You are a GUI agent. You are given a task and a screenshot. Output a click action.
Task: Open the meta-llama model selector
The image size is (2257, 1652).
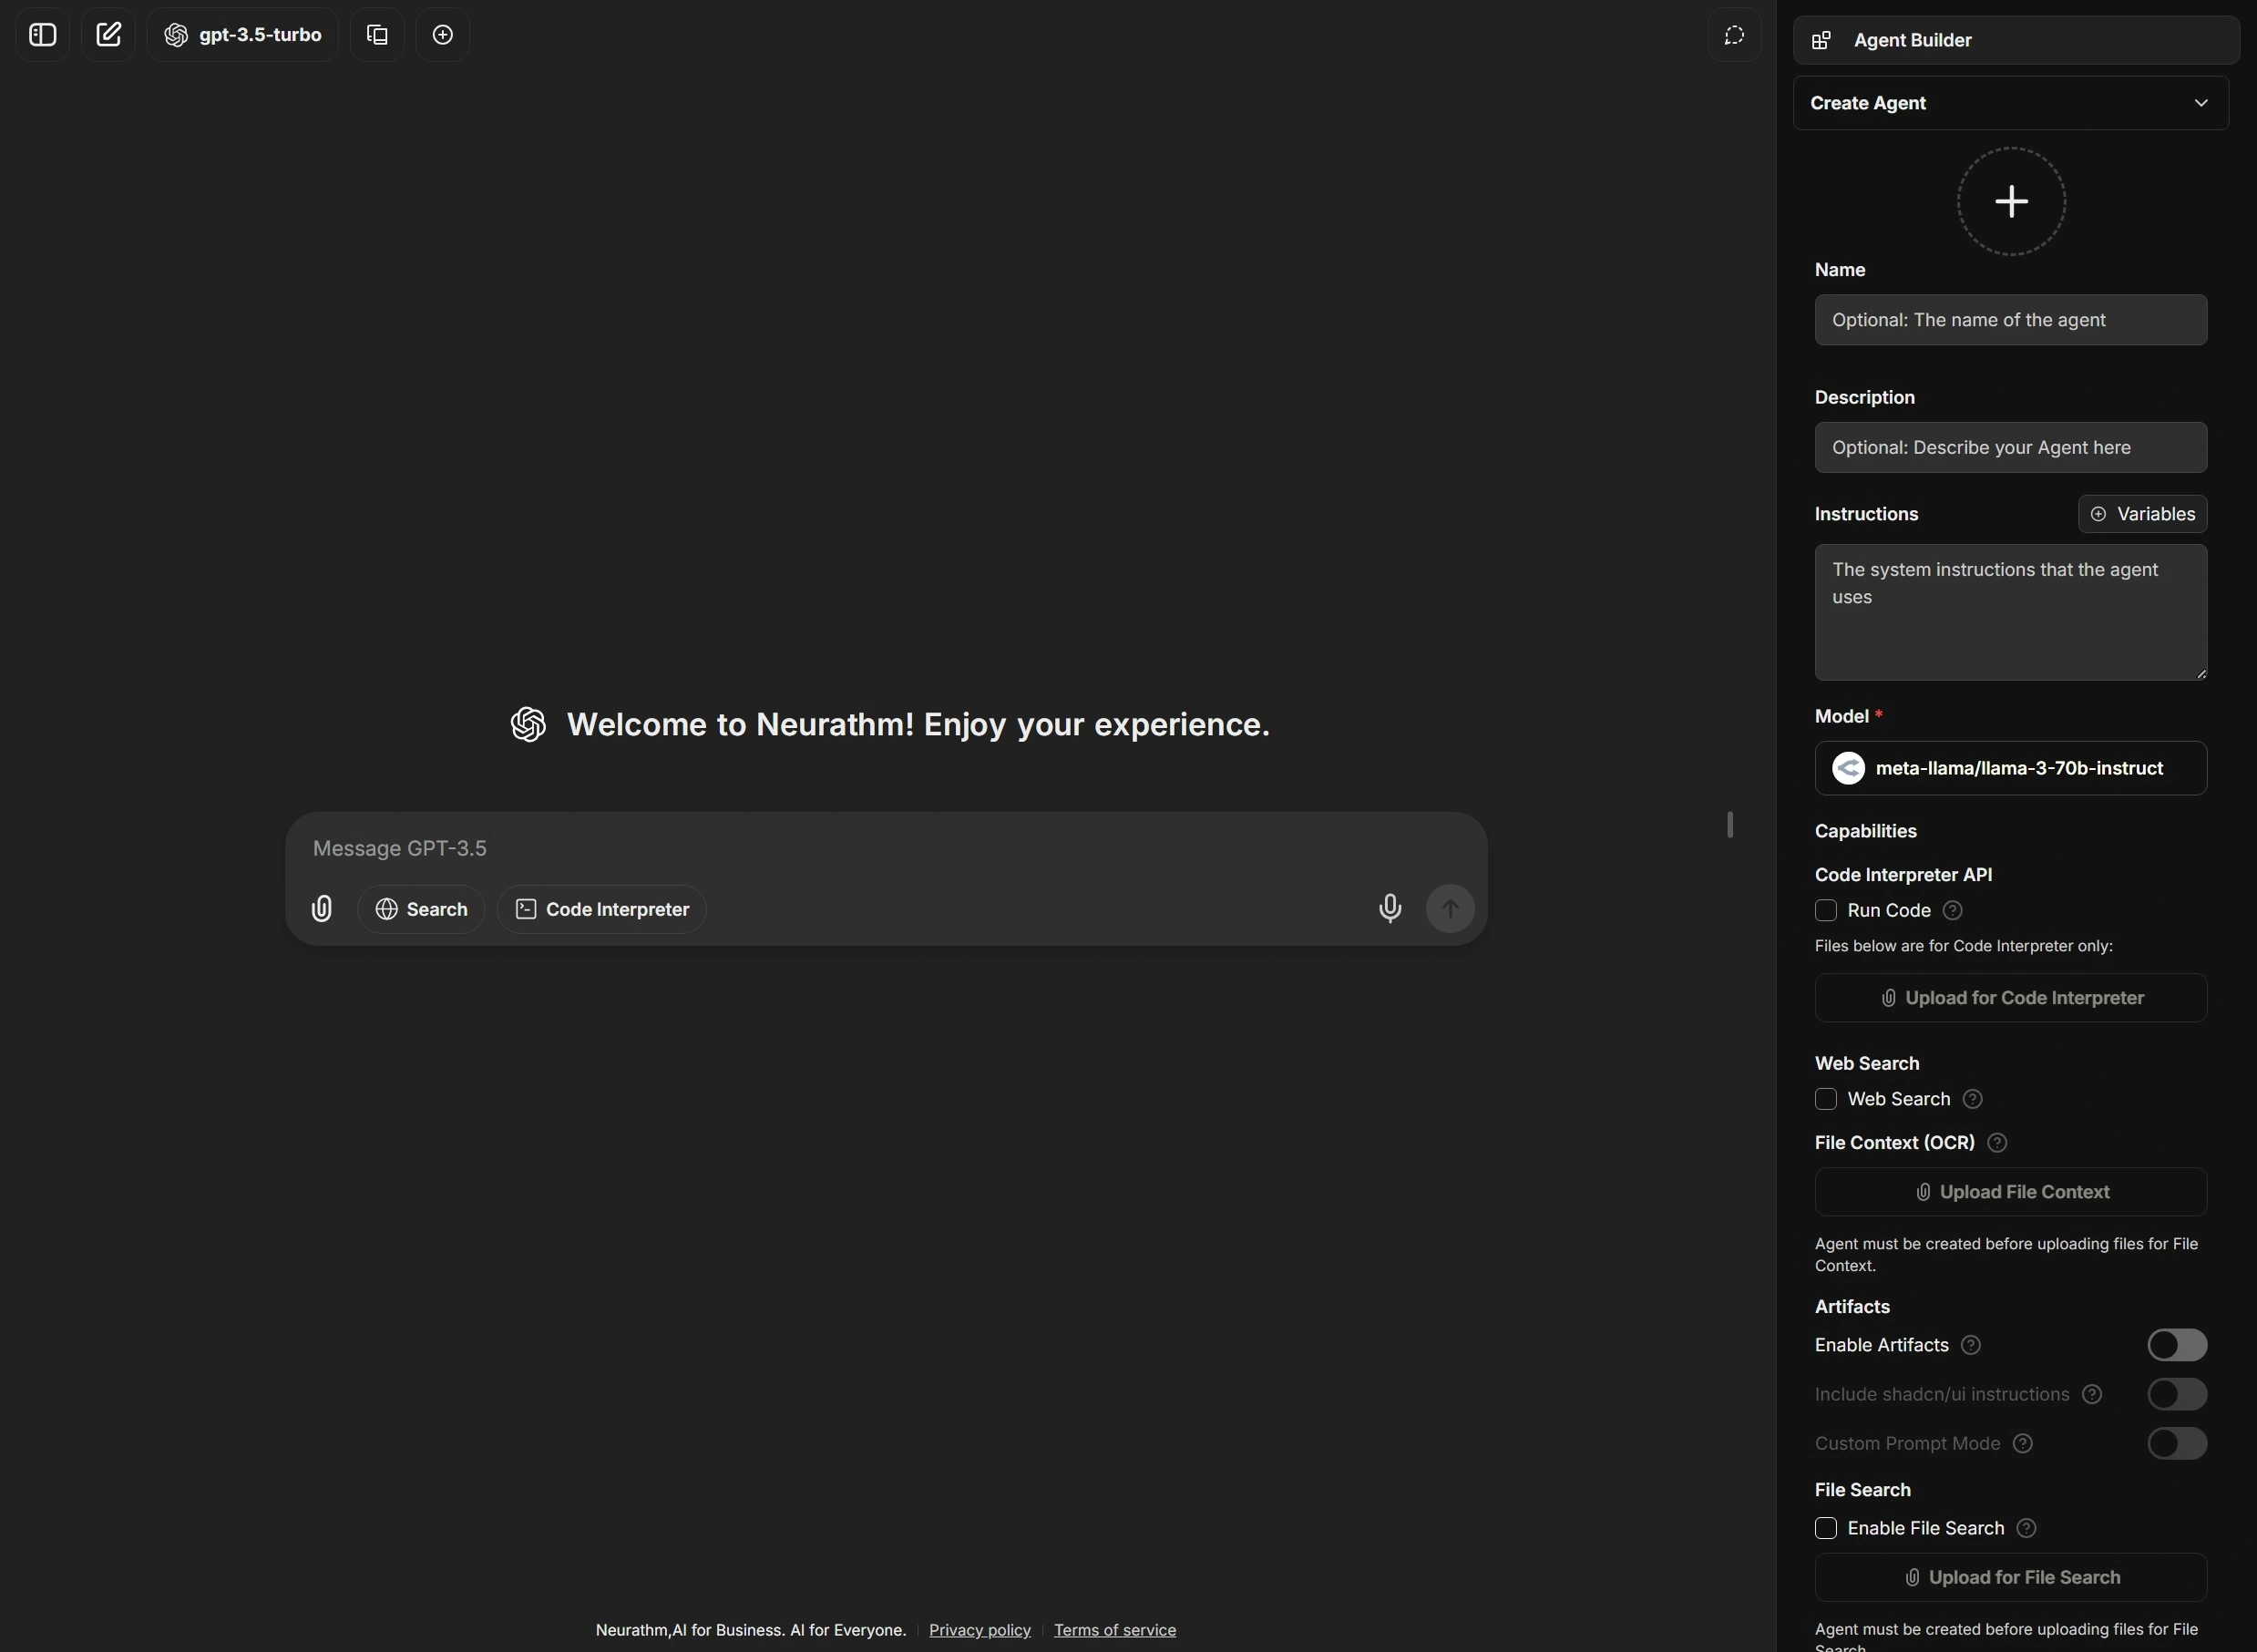(2010, 768)
